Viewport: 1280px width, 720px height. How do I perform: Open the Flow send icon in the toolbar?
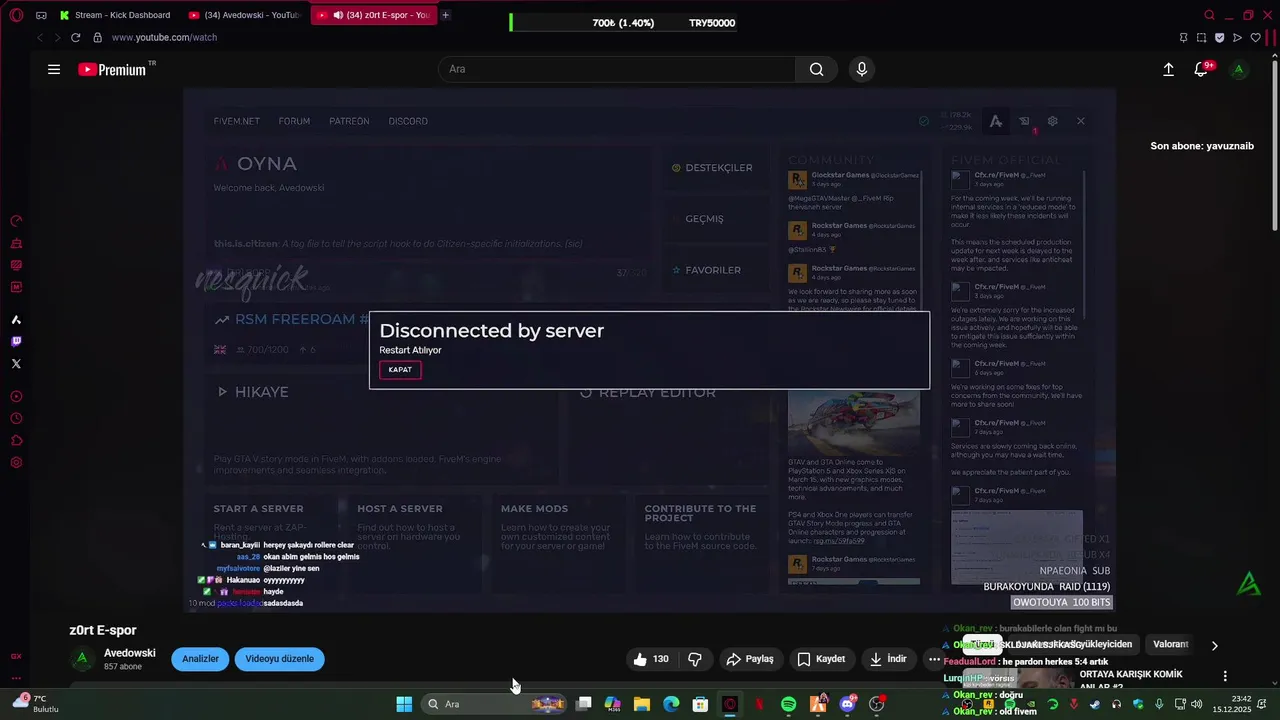1237,37
